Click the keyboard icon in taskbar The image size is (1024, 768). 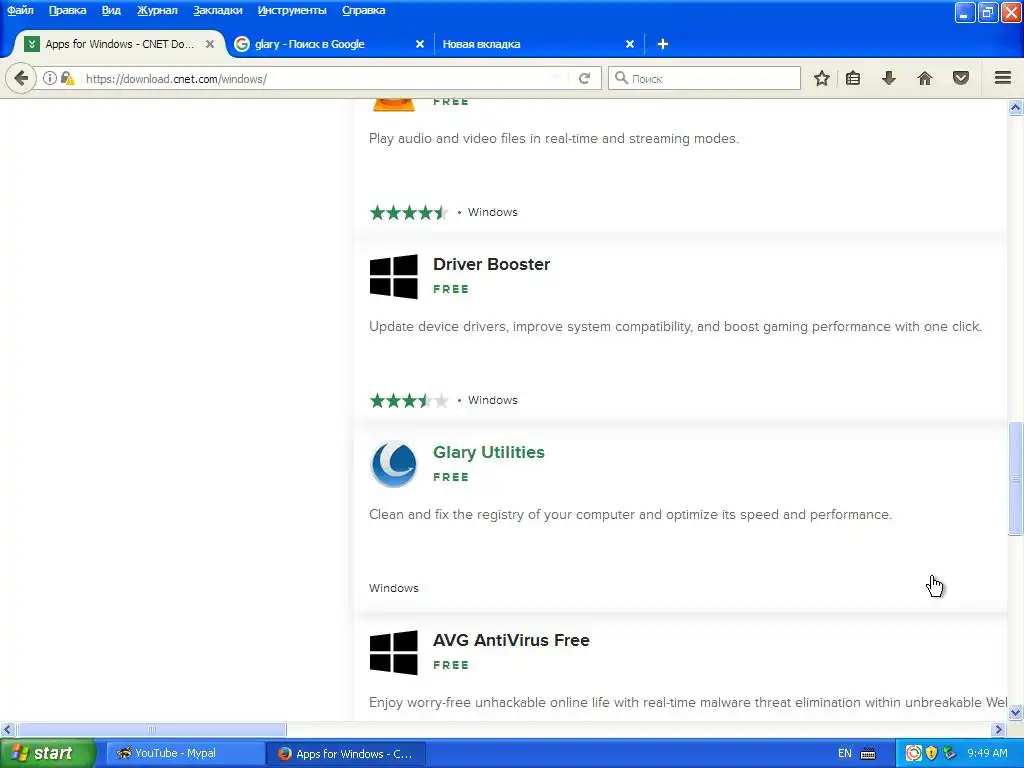tap(868, 754)
